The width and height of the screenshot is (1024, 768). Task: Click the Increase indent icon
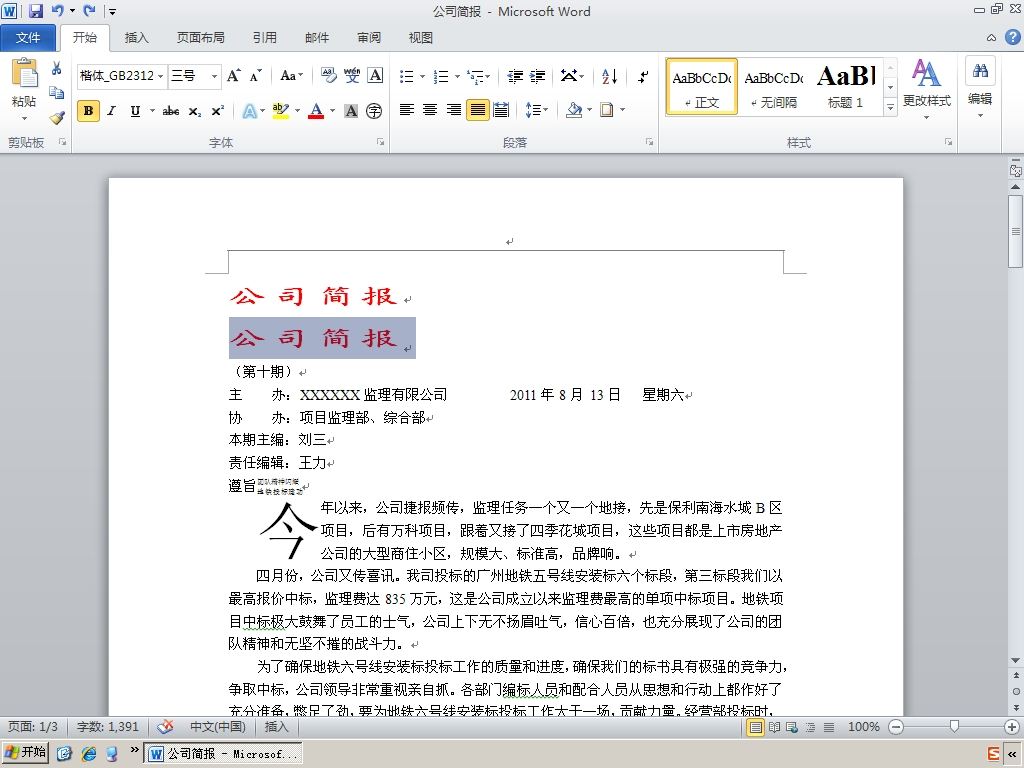[537, 76]
